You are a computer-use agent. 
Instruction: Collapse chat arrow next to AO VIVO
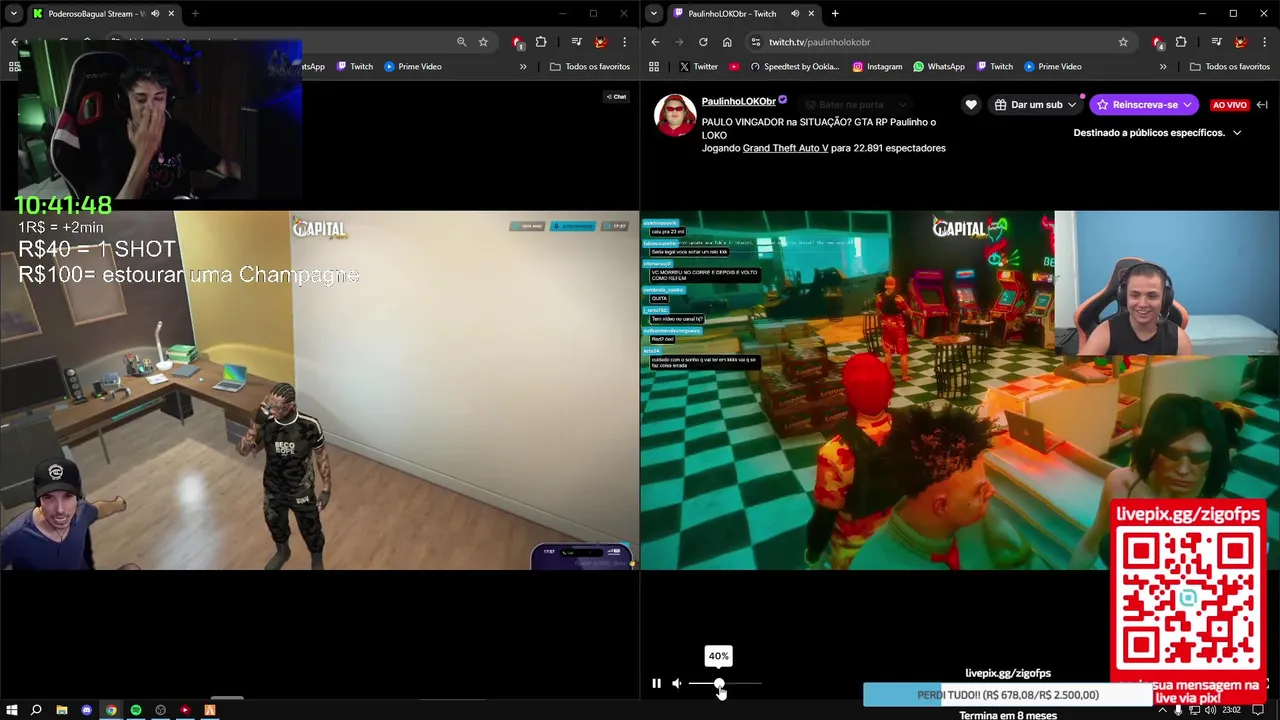coord(1262,105)
